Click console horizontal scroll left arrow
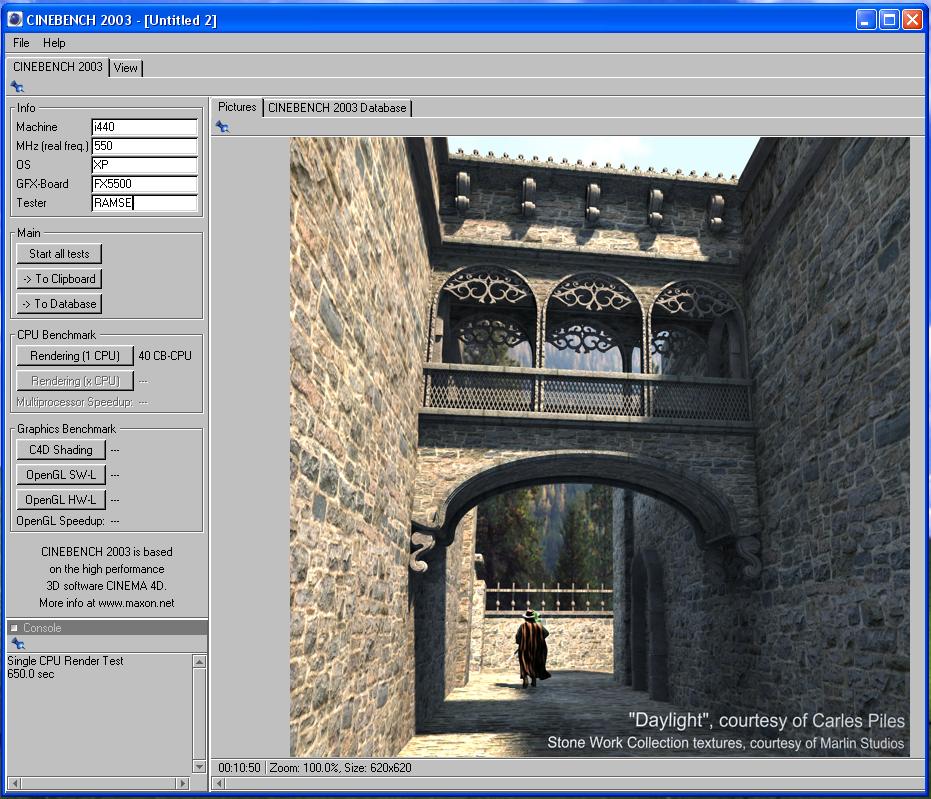Viewport: 931px width, 799px height. click(x=15, y=784)
